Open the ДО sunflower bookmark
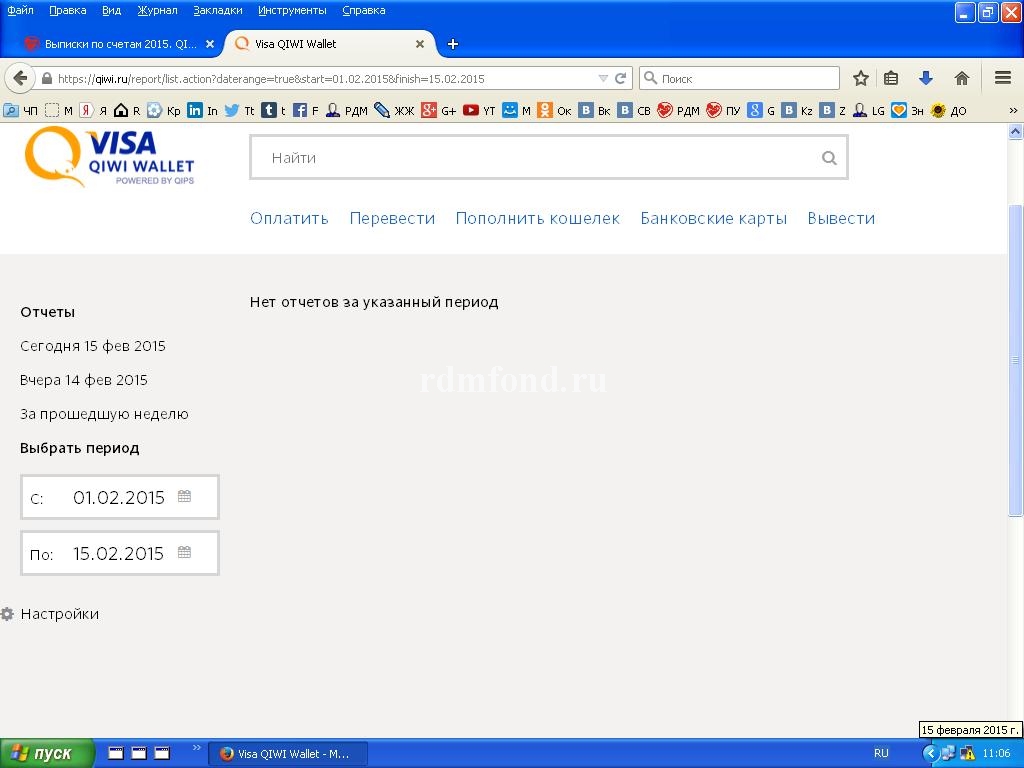Image resolution: width=1024 pixels, height=768 pixels. click(x=948, y=110)
